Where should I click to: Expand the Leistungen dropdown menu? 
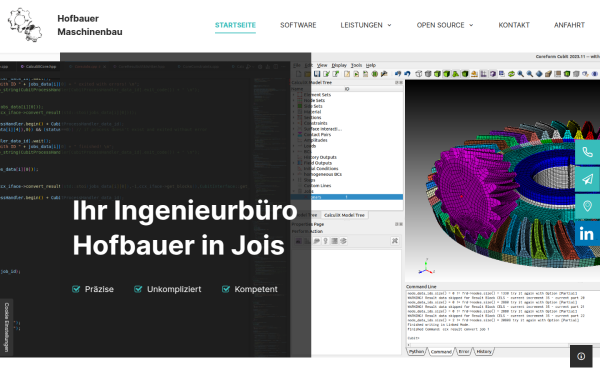pos(366,25)
